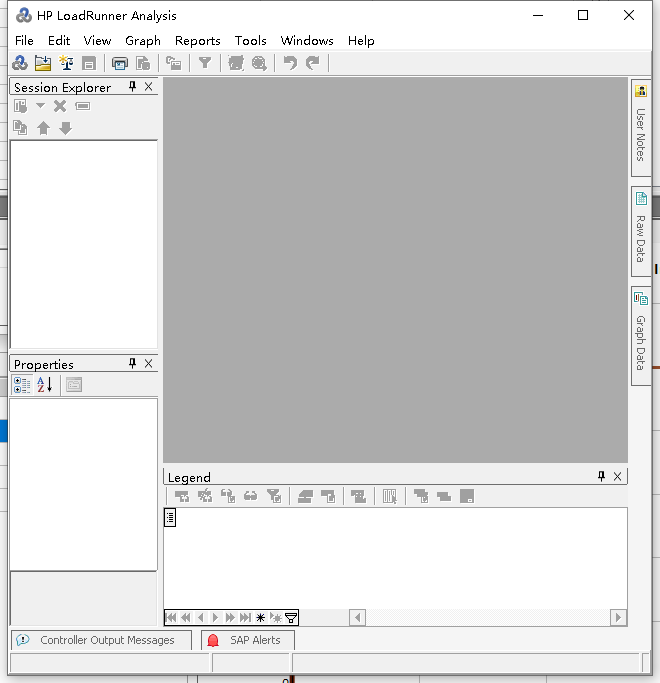Screen dimensions: 660x683
Task: Toggle alphabetical A-Z sort in Properties
Action: tap(44, 385)
